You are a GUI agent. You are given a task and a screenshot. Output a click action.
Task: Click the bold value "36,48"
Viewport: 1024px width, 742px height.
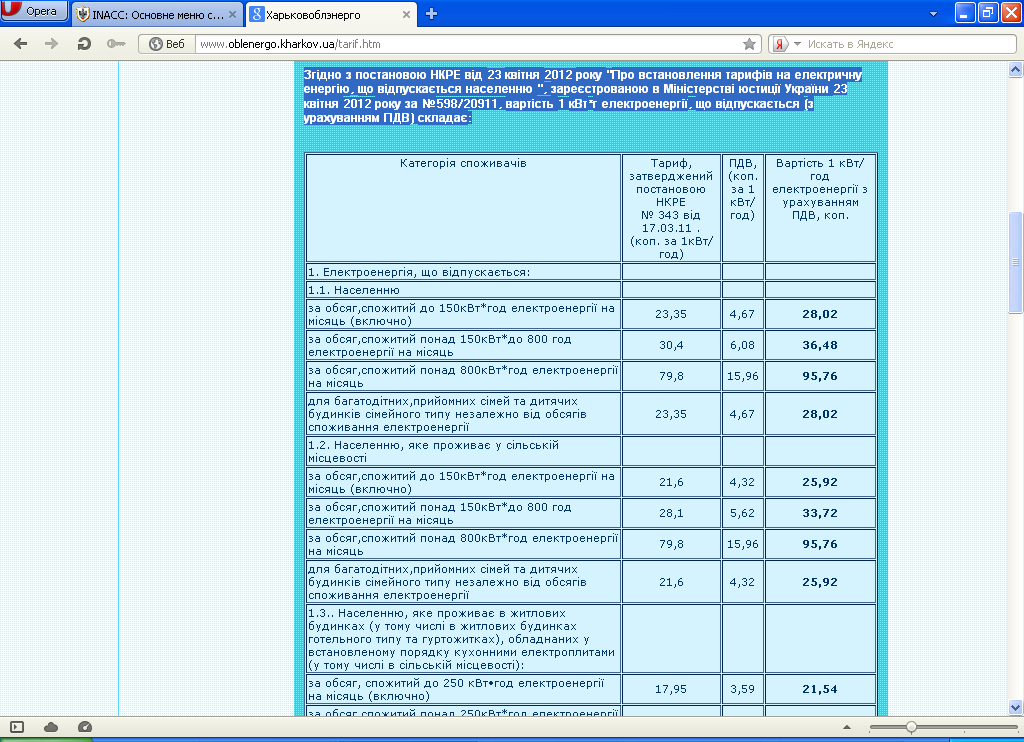click(820, 345)
